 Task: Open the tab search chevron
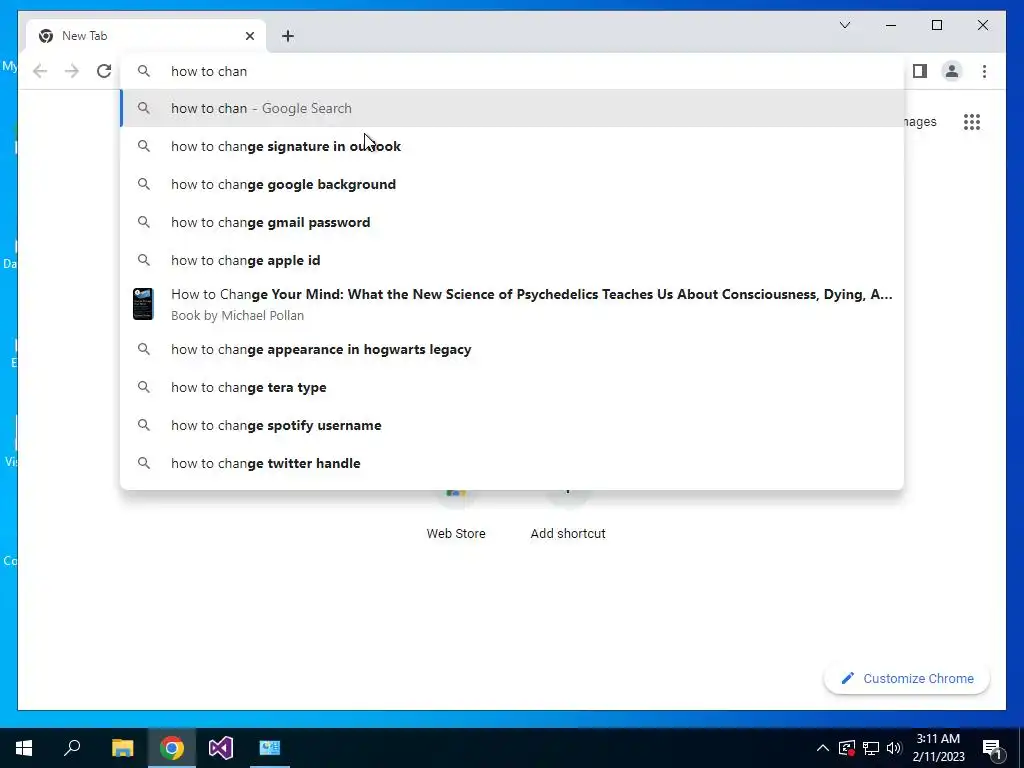coord(844,25)
